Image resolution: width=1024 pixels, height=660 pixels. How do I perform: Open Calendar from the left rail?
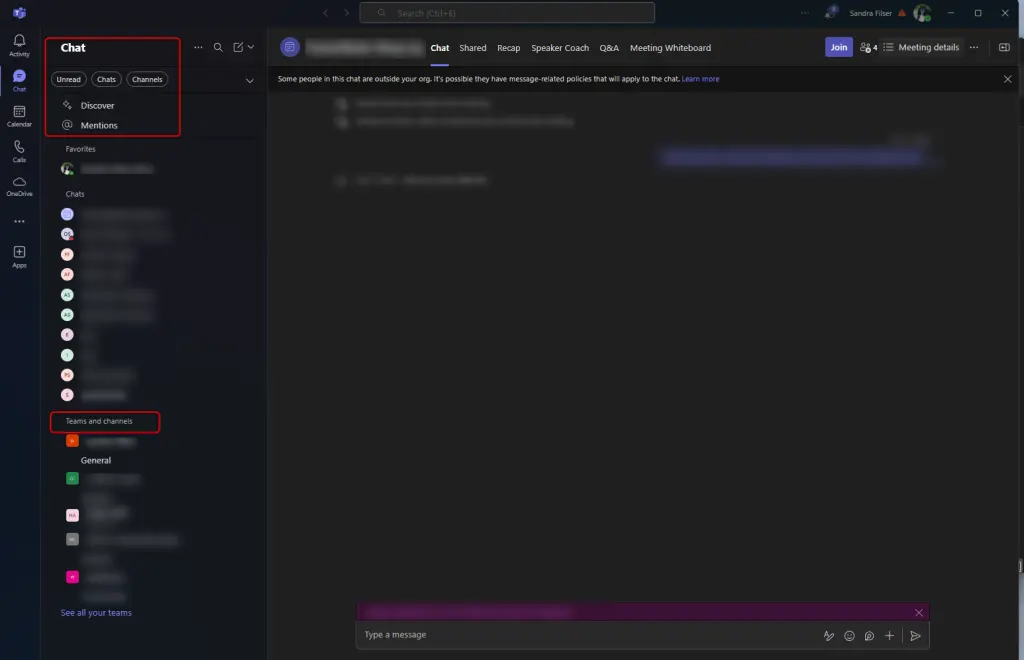pyautogui.click(x=19, y=115)
